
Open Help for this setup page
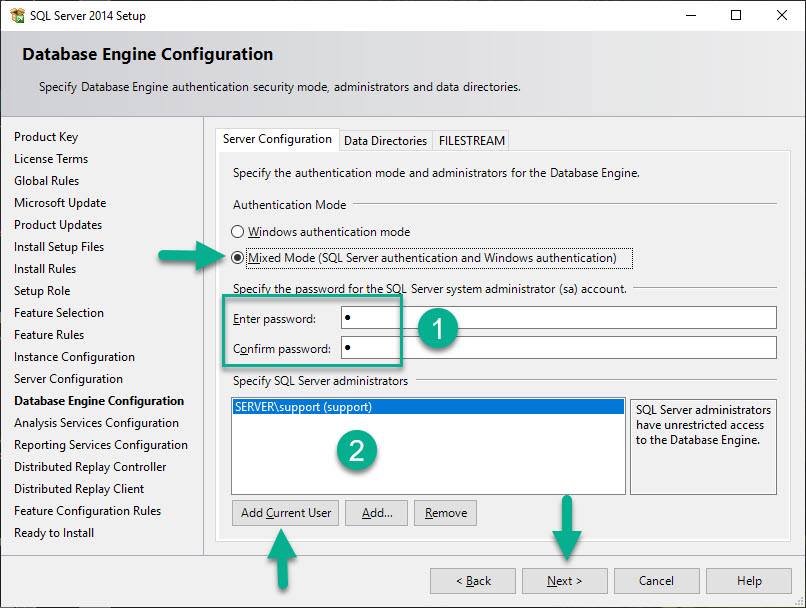pos(749,581)
